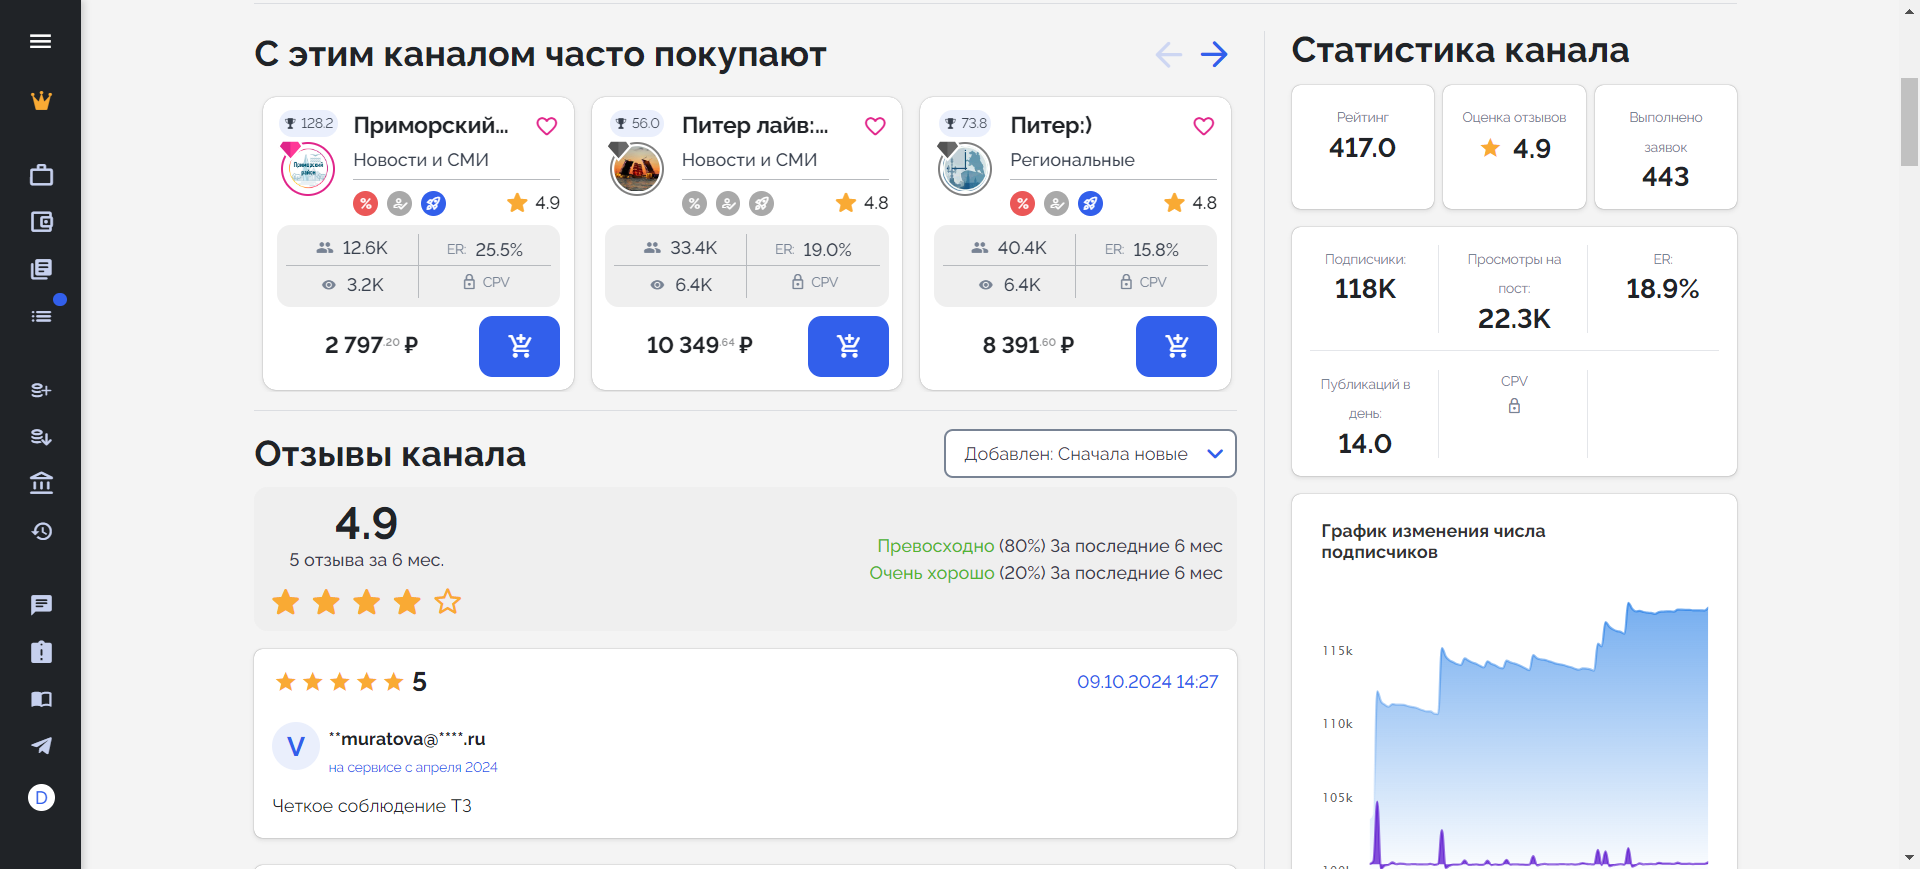Go to previous recommended channels arrow

tap(1168, 54)
